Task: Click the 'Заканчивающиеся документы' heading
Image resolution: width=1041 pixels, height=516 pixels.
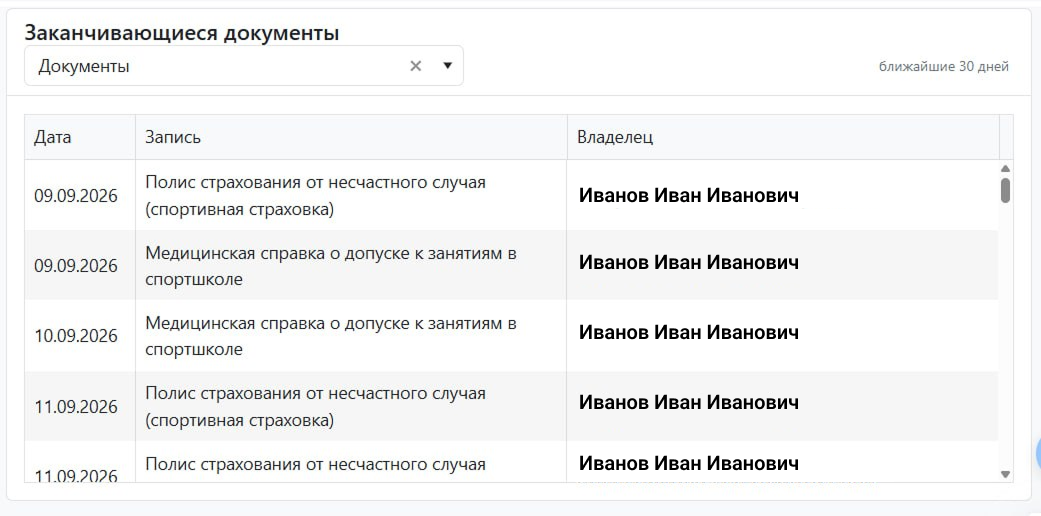Action: [x=182, y=33]
